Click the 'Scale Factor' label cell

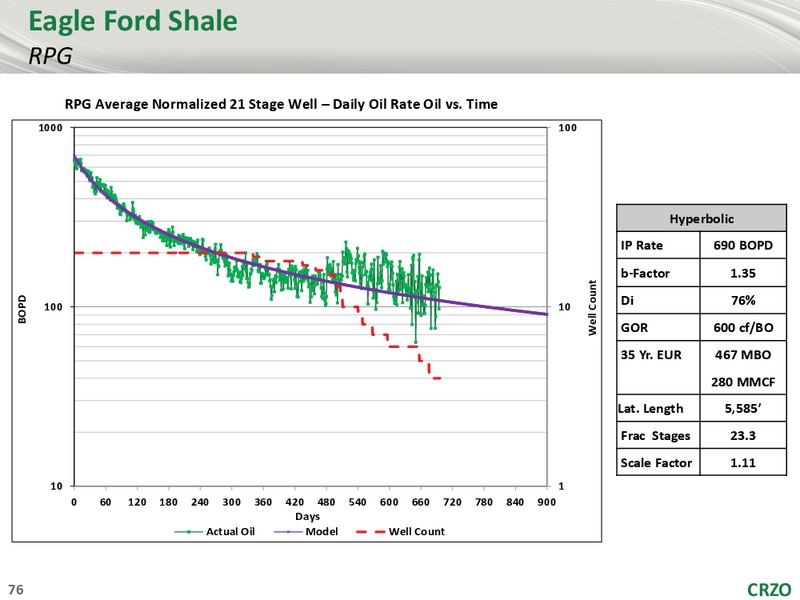(x=658, y=463)
